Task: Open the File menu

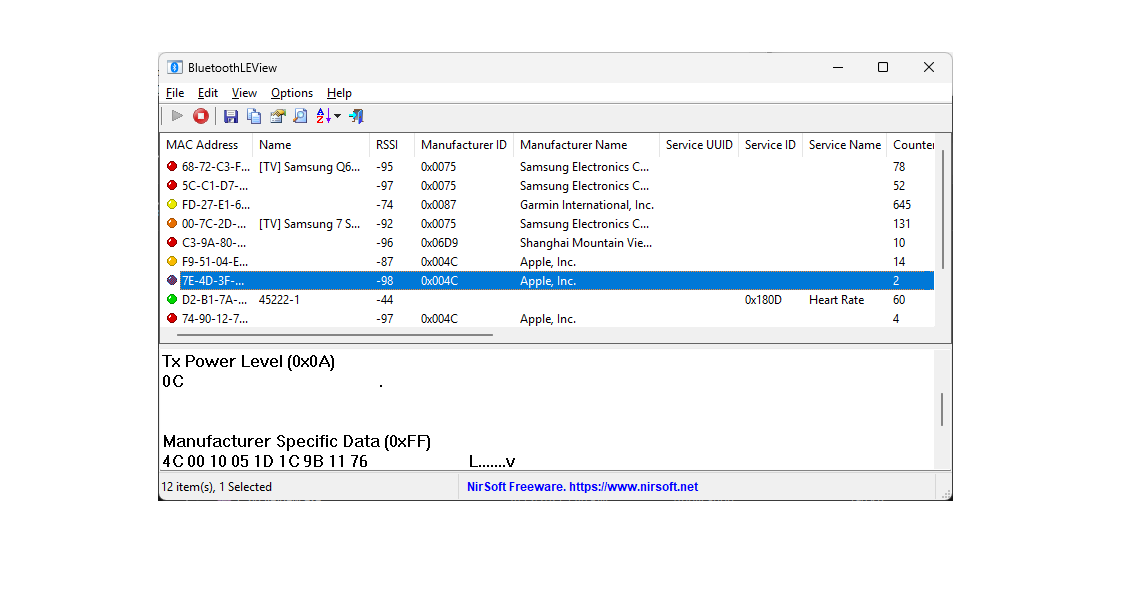Action: (175, 93)
